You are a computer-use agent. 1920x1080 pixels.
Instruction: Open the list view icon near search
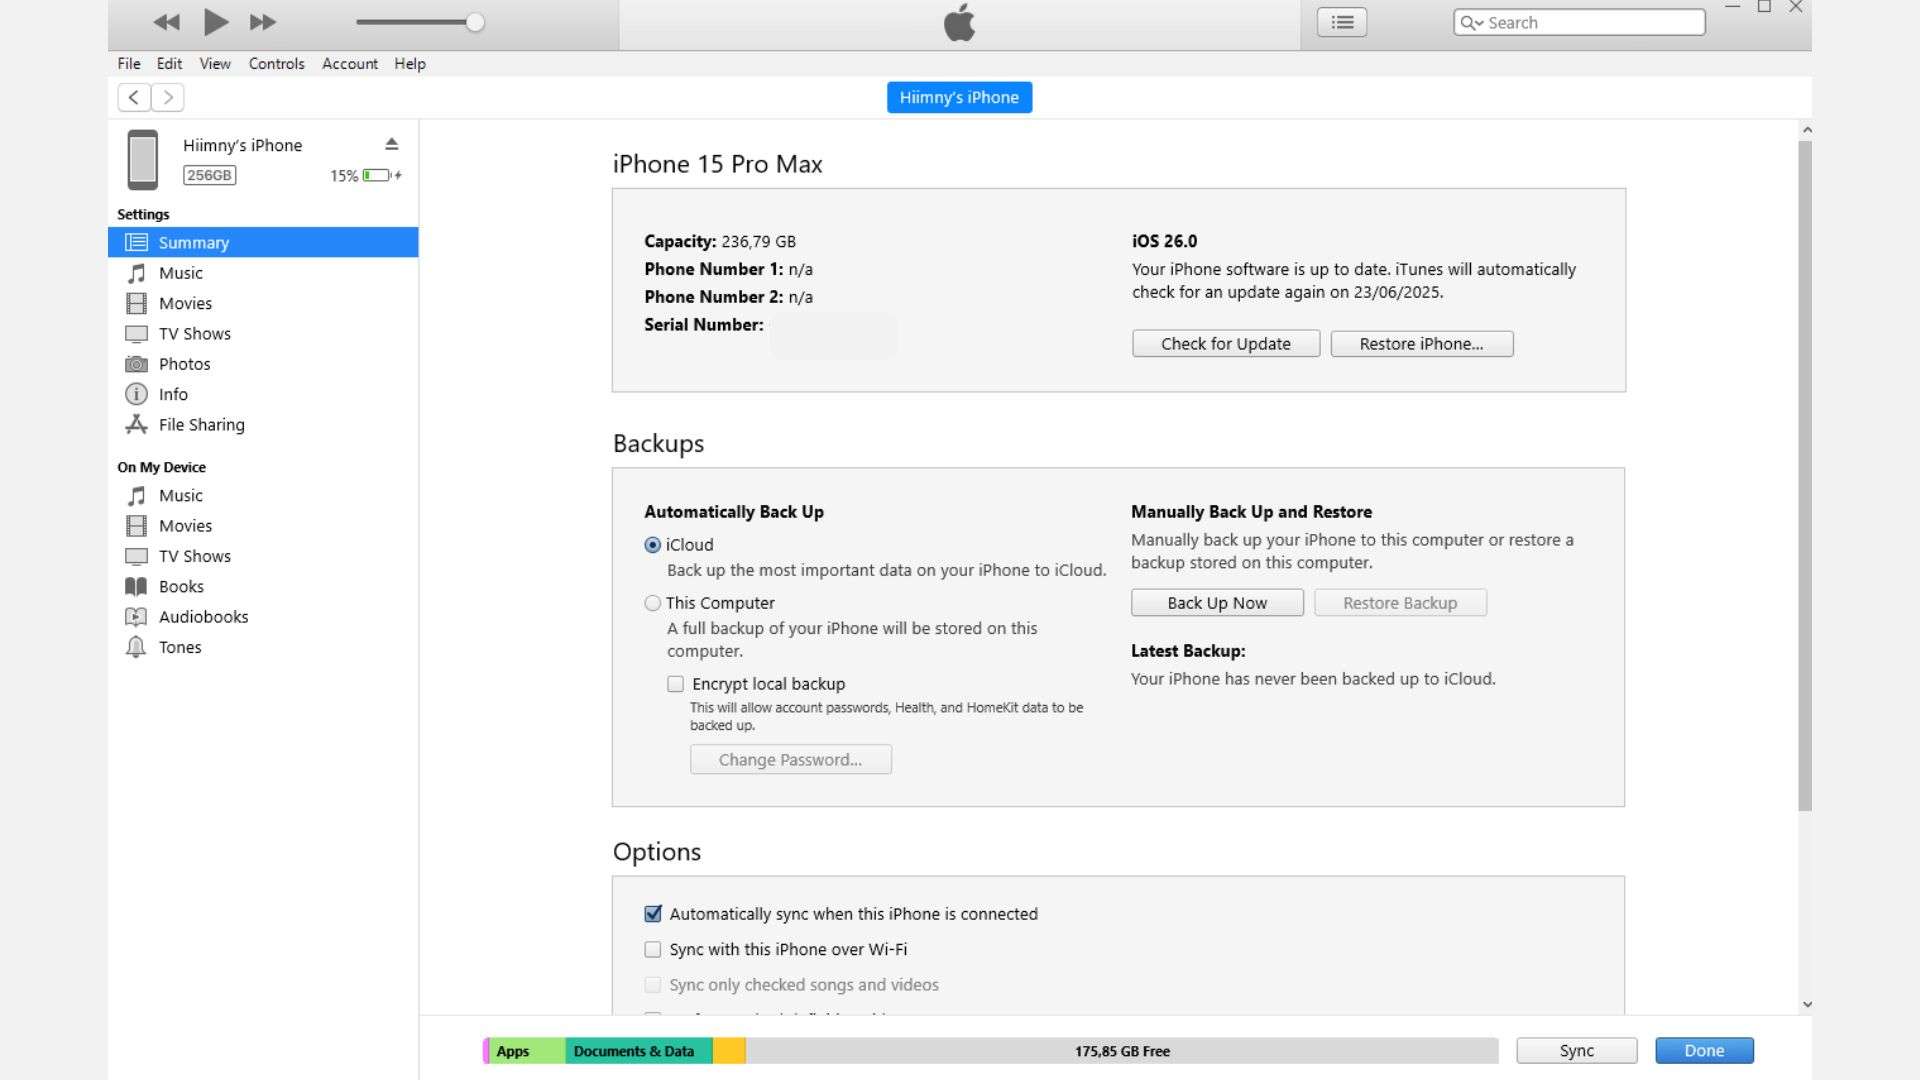point(1341,22)
